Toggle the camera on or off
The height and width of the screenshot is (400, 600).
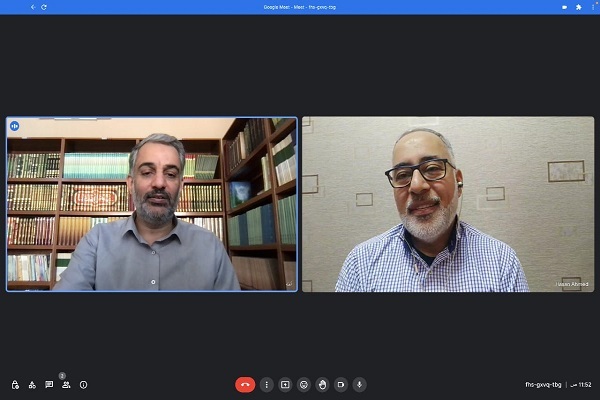point(341,384)
